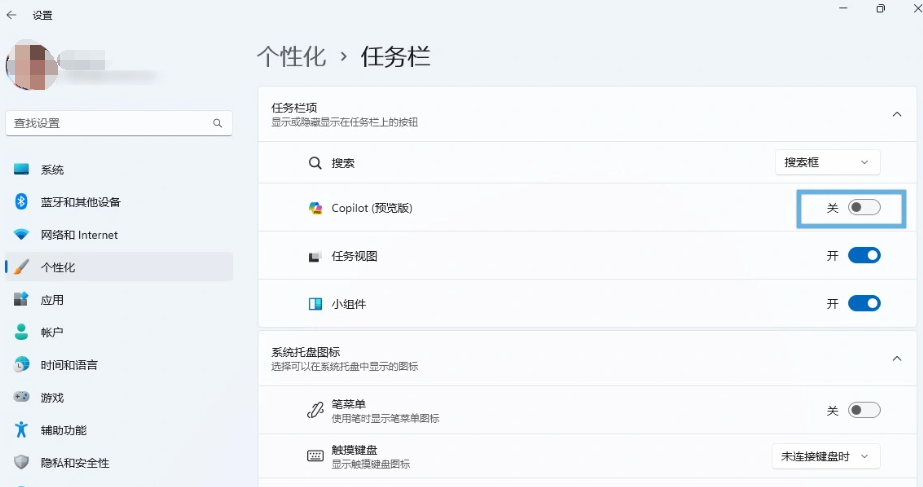The image size is (923, 487).
Task: Turn on the 笔菜单 toggle
Action: (864, 410)
